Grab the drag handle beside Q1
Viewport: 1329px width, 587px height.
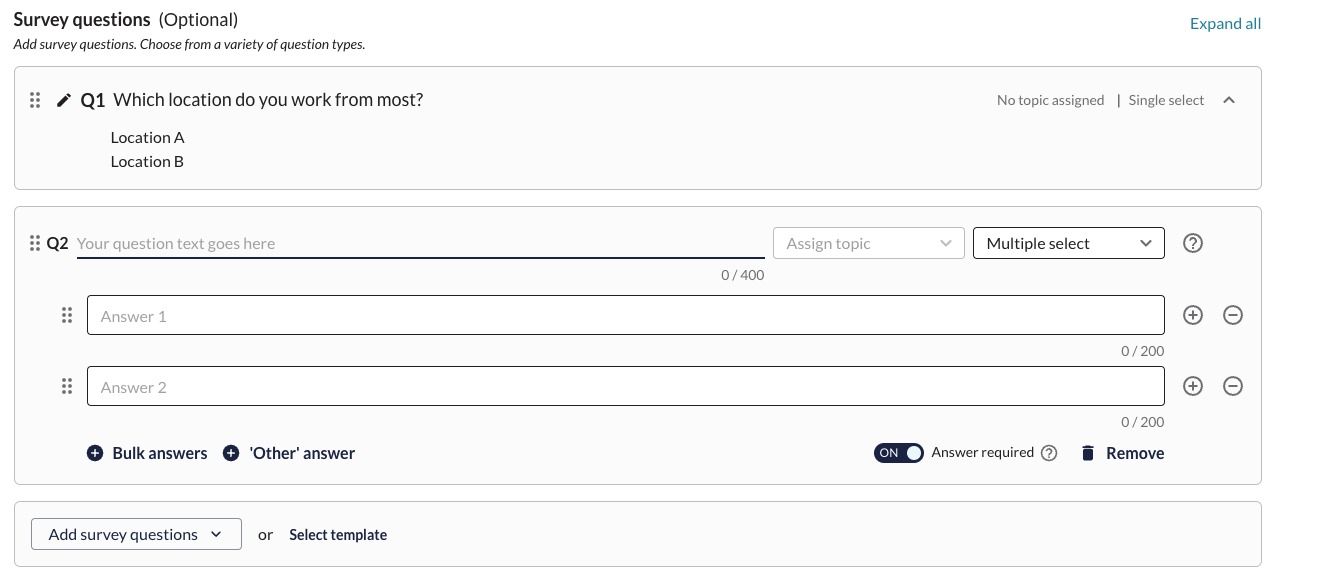(x=35, y=100)
